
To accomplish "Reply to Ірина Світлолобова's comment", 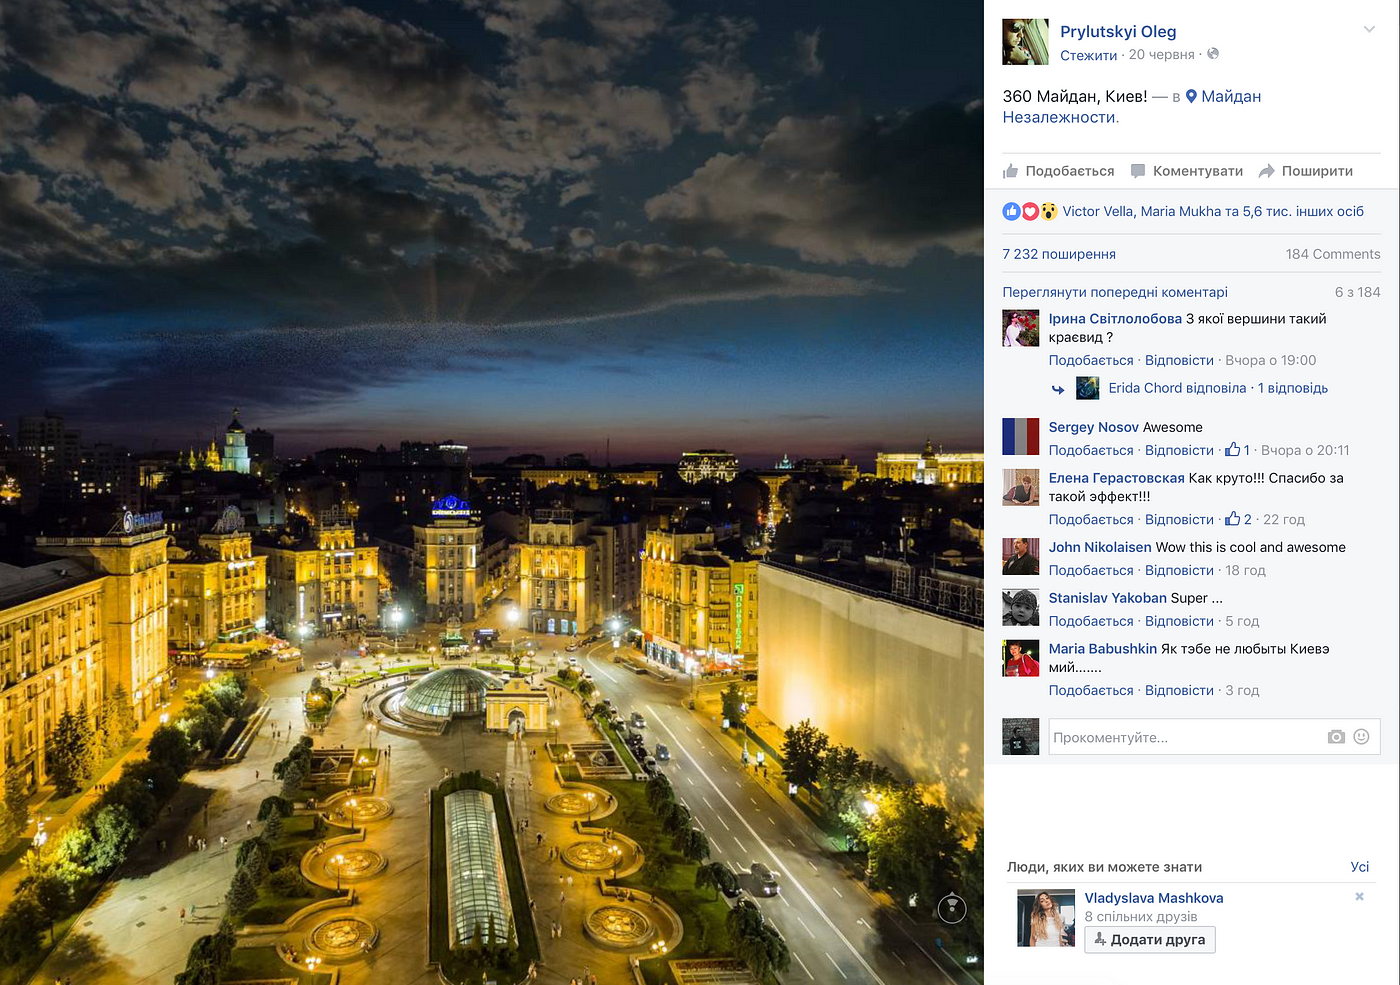I will point(1179,360).
